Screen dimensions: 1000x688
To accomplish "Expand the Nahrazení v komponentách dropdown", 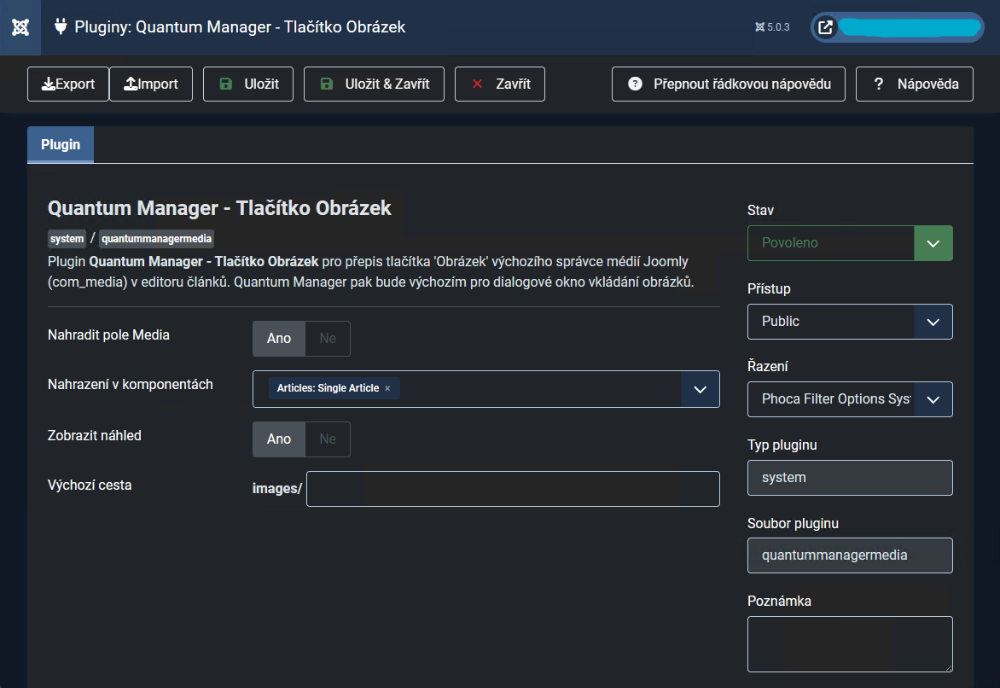I will click(700, 389).
